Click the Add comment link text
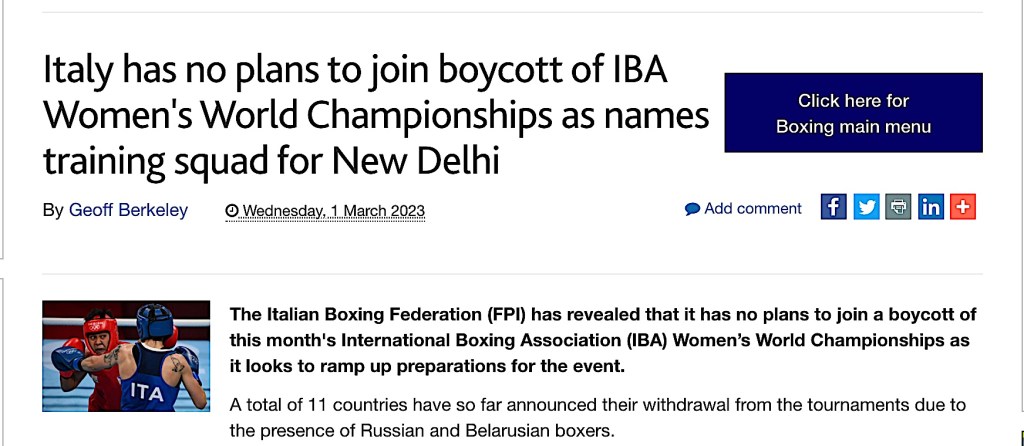 [x=753, y=208]
